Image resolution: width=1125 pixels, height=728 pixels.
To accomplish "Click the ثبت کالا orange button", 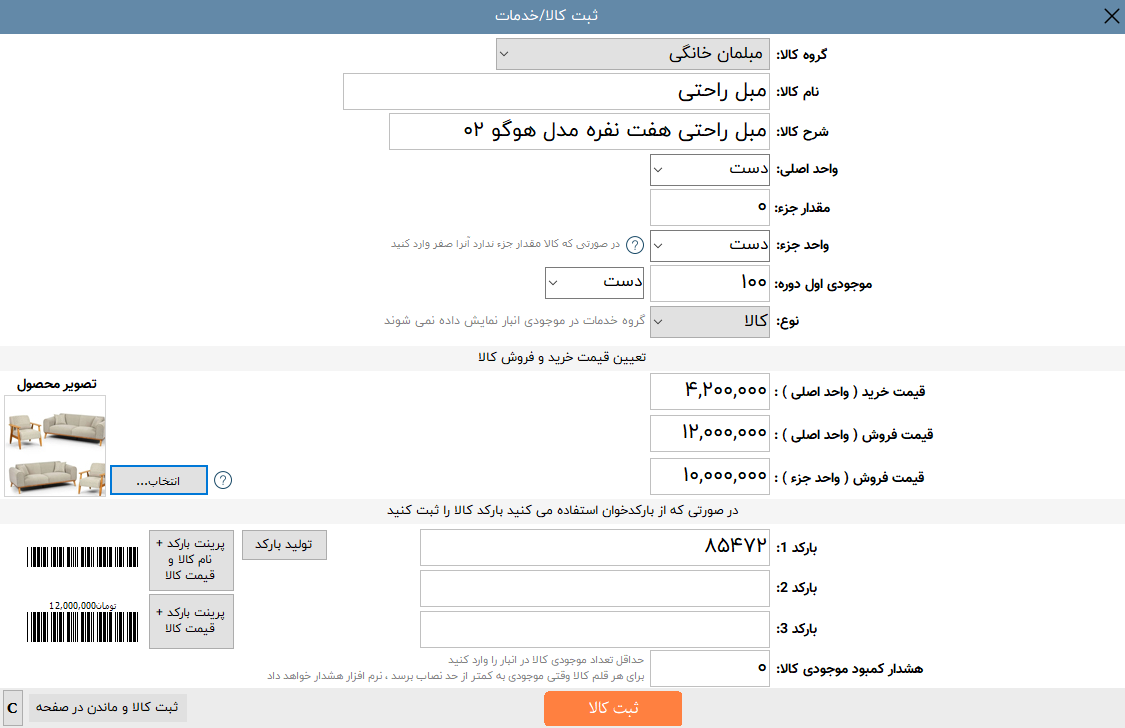I will (x=613, y=708).
